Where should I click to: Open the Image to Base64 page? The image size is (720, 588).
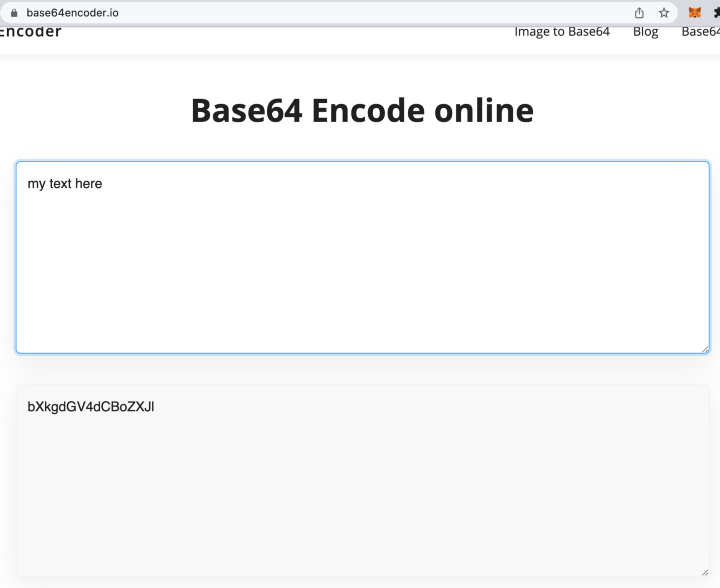click(x=562, y=31)
